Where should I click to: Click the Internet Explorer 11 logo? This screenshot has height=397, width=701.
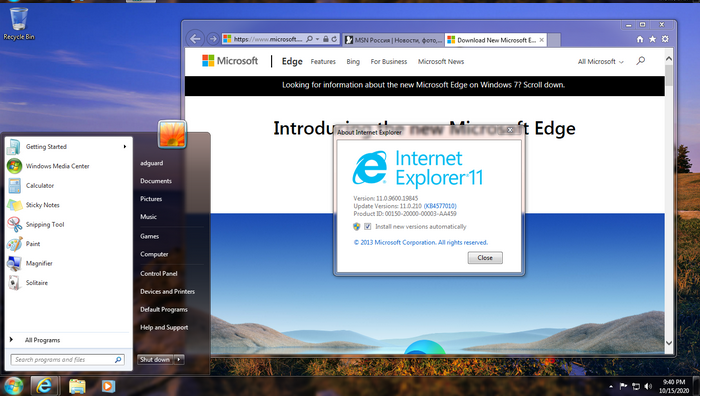pos(418,169)
